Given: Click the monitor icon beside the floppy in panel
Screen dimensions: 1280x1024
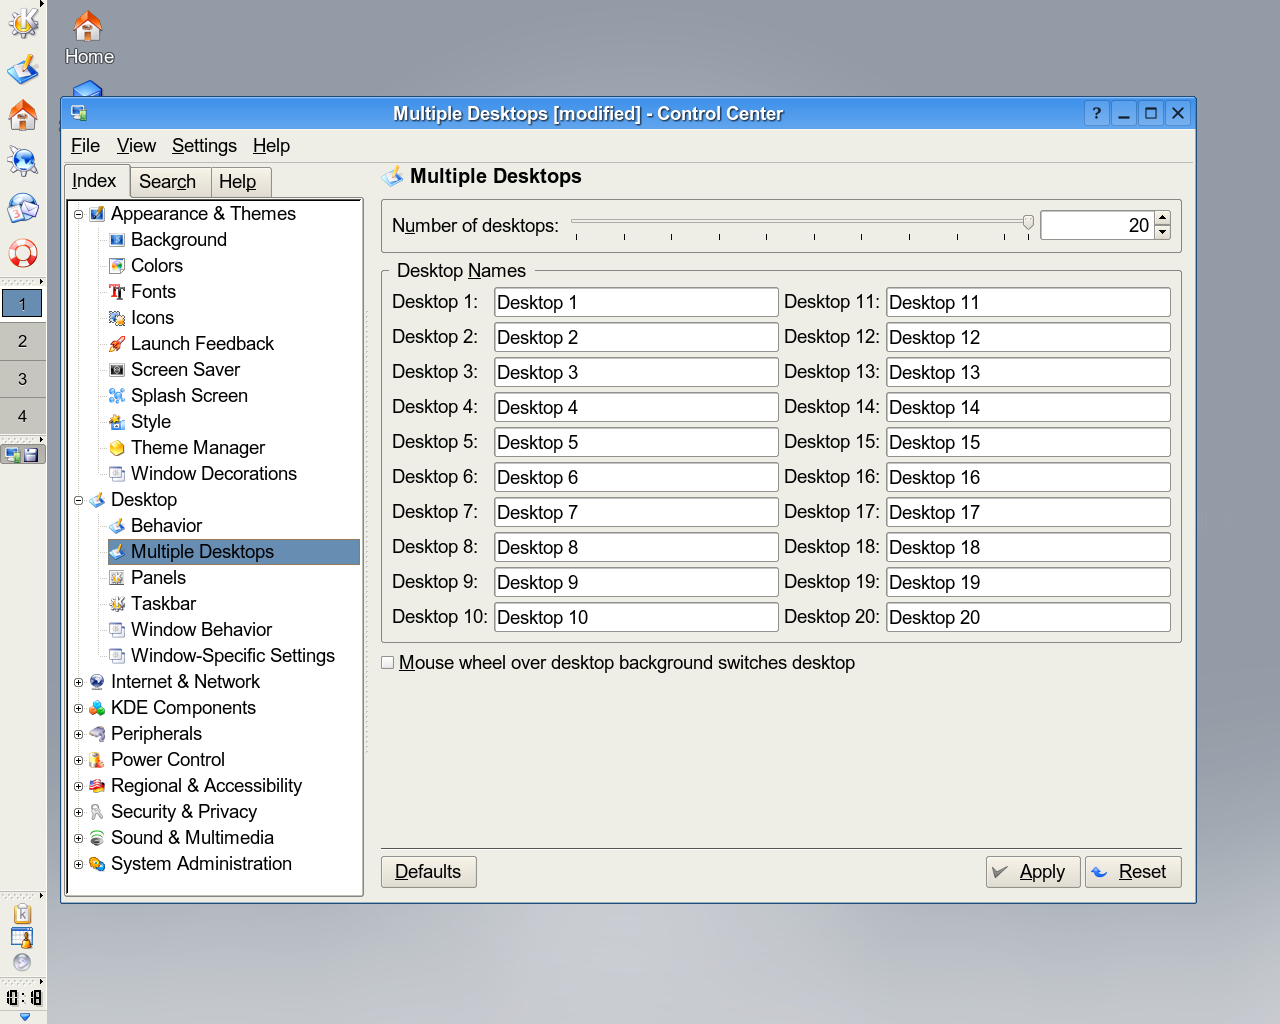Looking at the screenshot, I should [x=13, y=455].
